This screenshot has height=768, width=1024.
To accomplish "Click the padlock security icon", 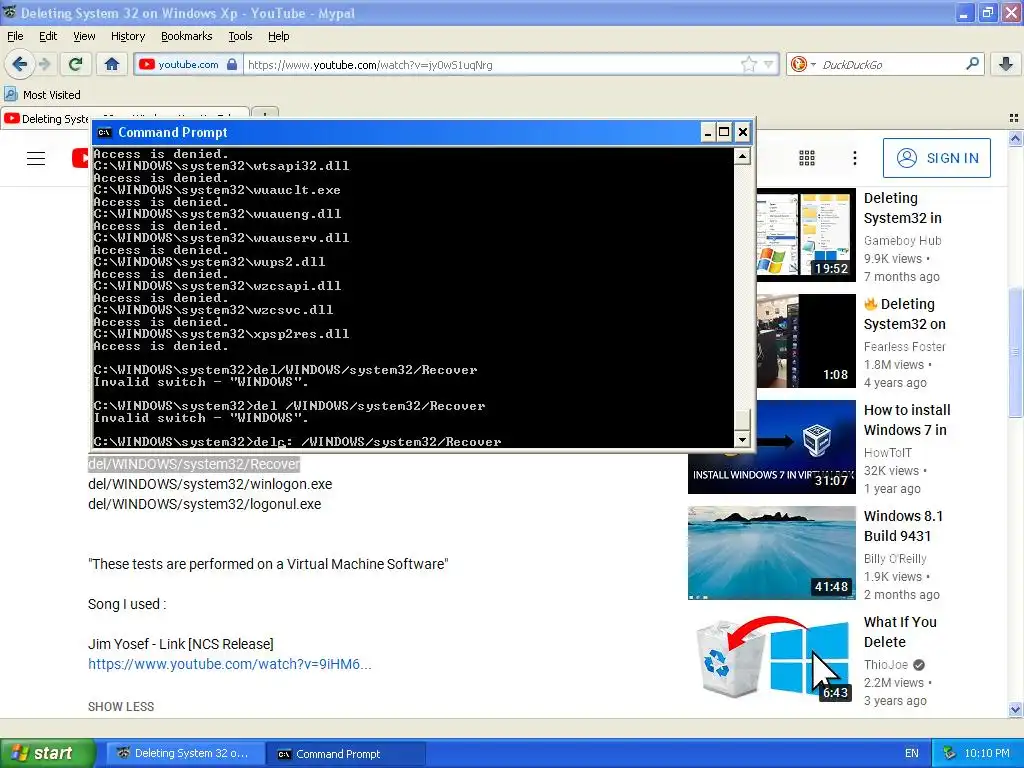I will (231, 64).
